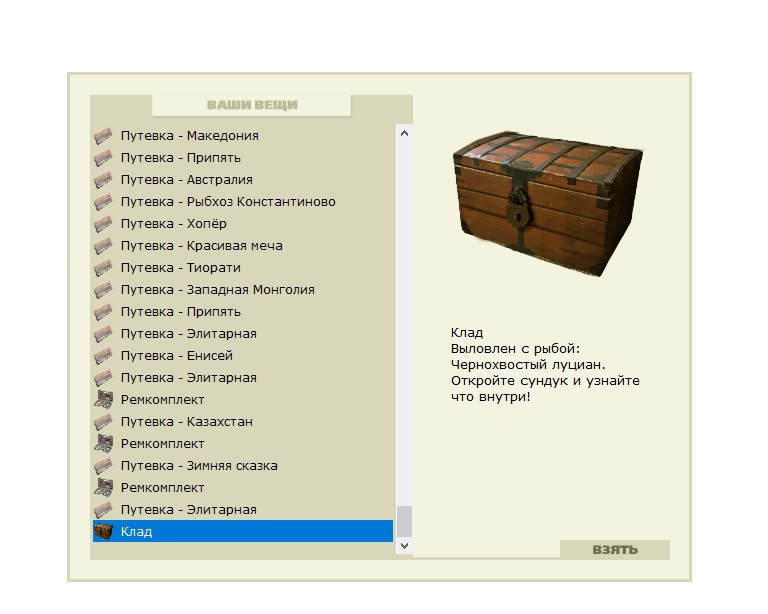The height and width of the screenshot is (614, 768).
Task: Select Путевка - Красивая меча item
Action: click(x=243, y=246)
